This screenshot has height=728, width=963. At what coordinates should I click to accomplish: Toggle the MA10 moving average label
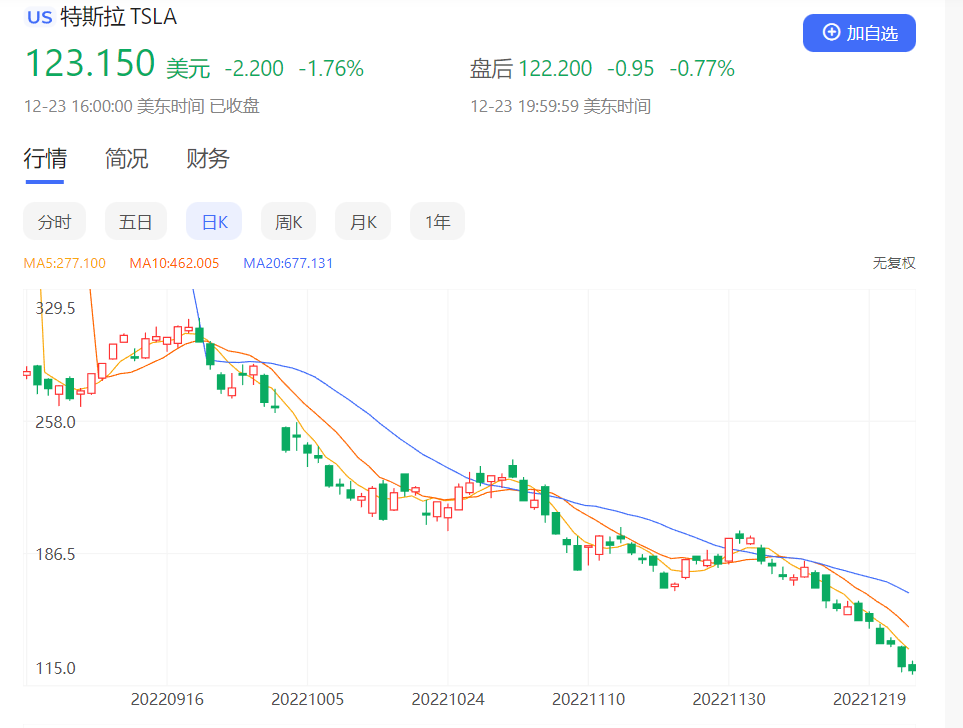pyautogui.click(x=174, y=263)
